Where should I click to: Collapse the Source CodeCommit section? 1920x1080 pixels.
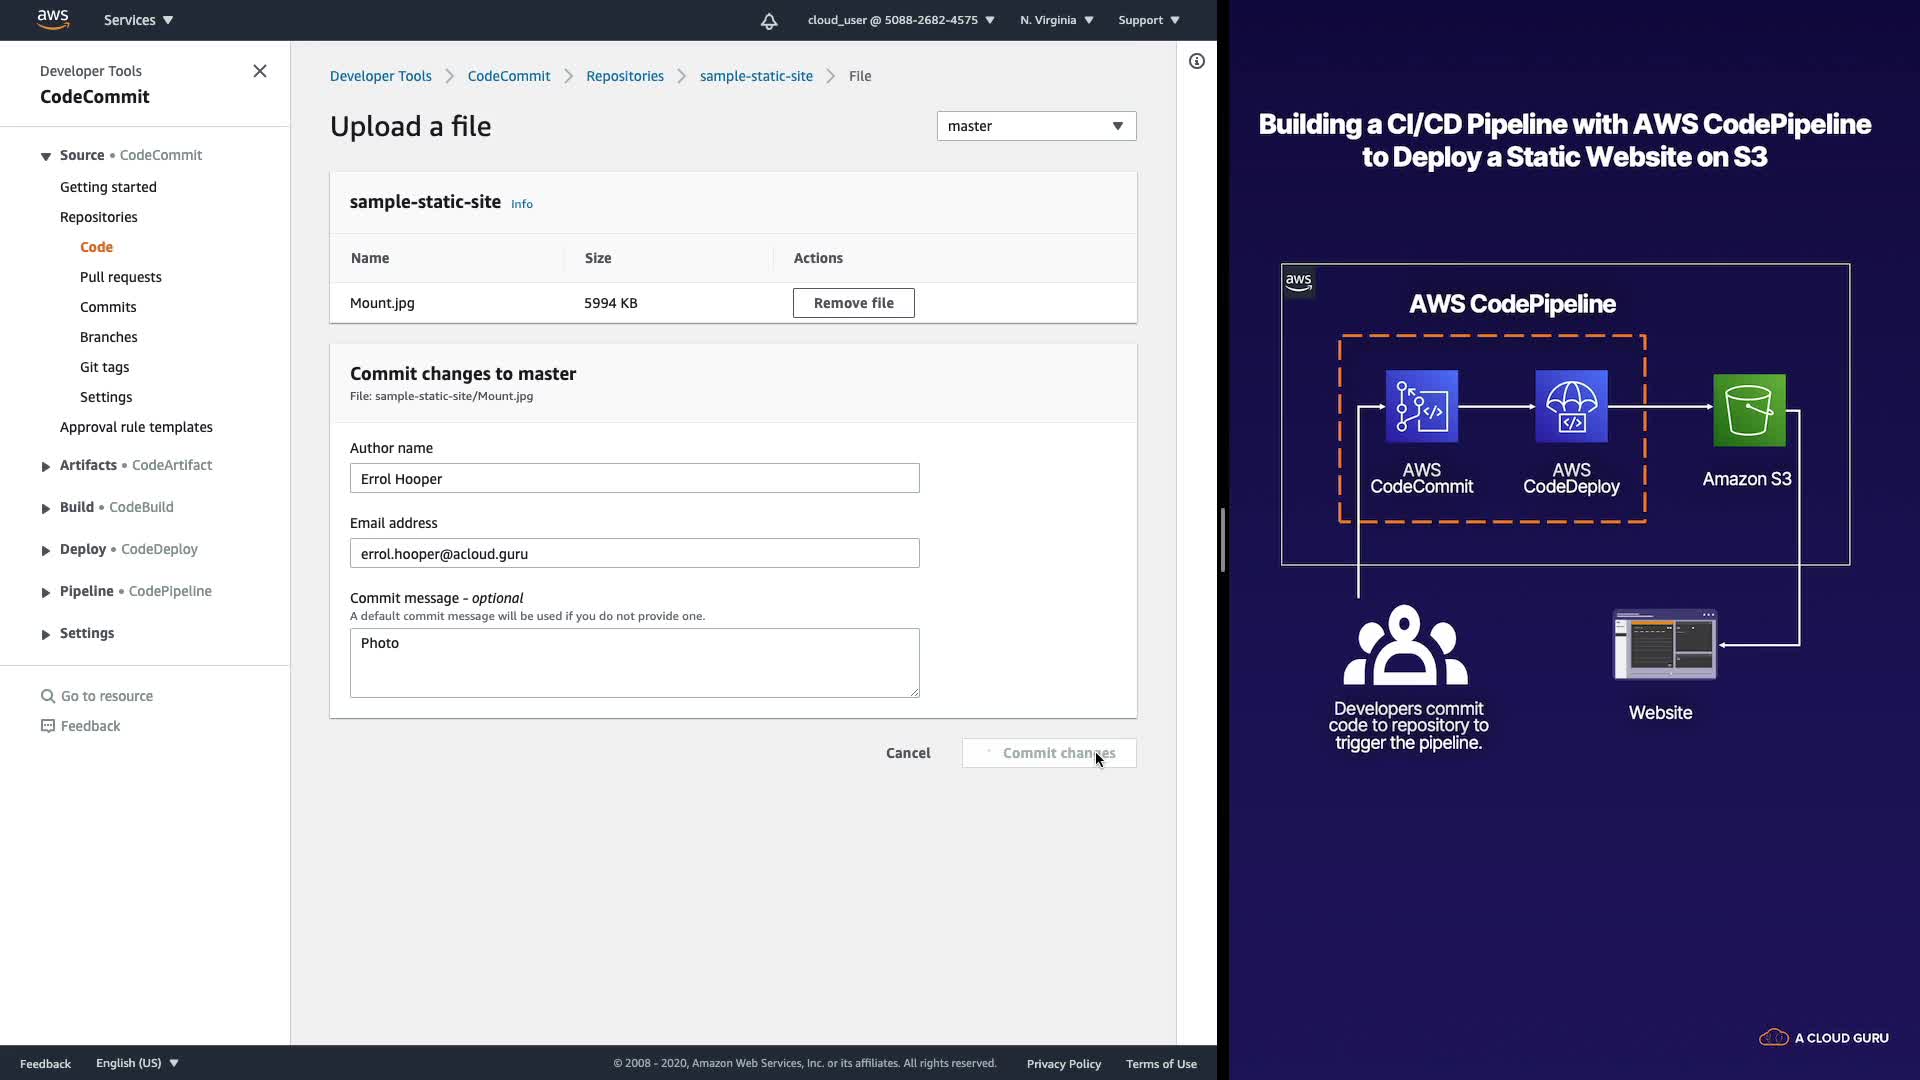click(46, 156)
